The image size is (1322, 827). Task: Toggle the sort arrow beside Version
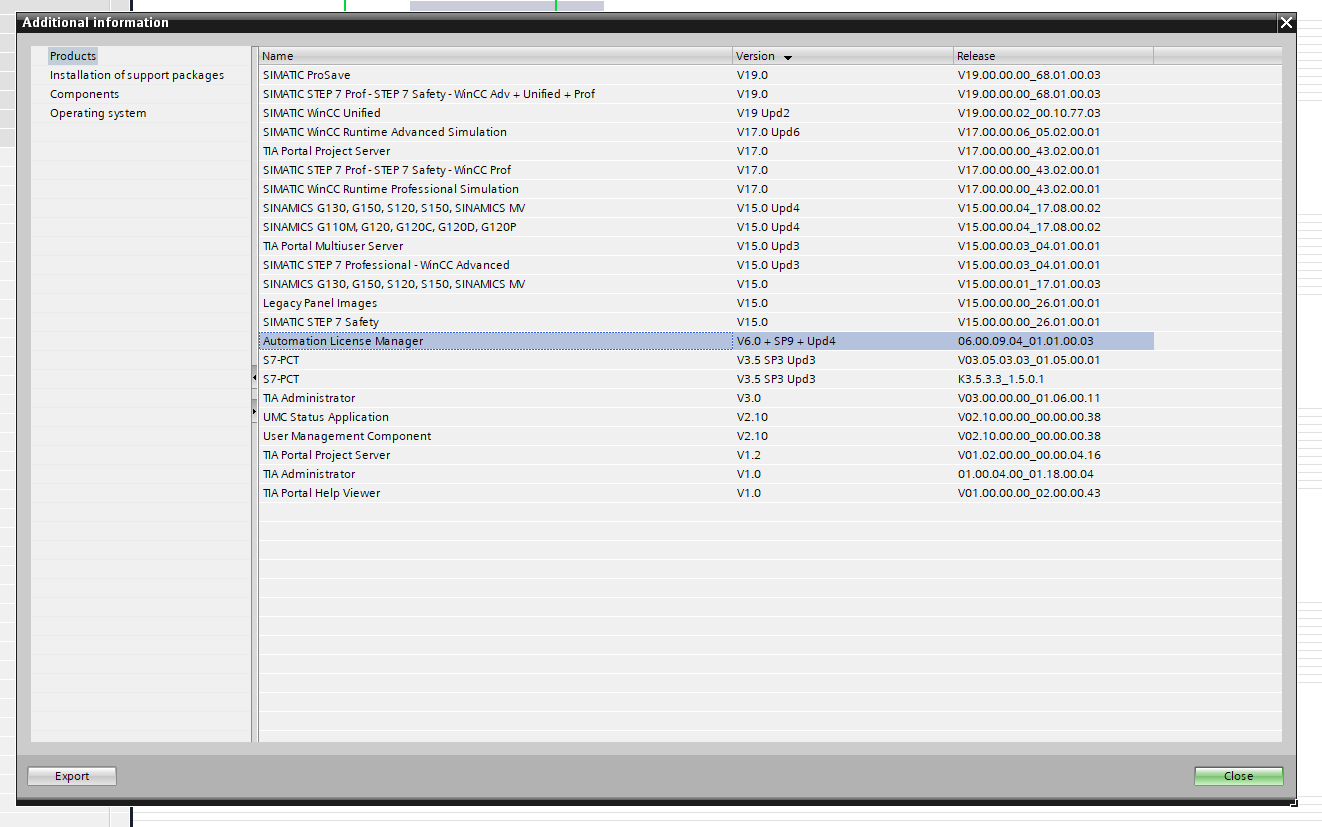point(788,57)
